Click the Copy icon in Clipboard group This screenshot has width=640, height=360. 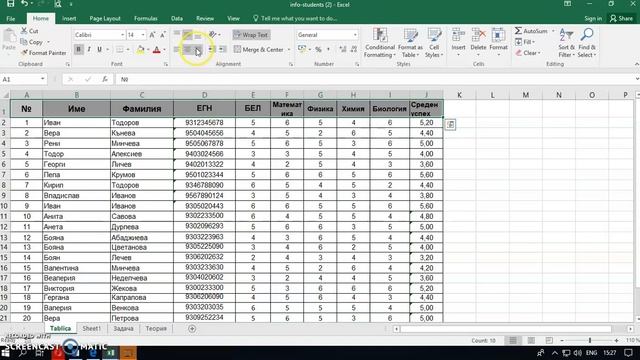[x=24, y=42]
